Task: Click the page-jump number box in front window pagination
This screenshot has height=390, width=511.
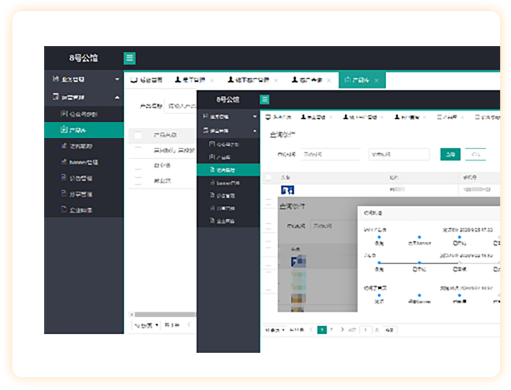Action: coord(366,330)
